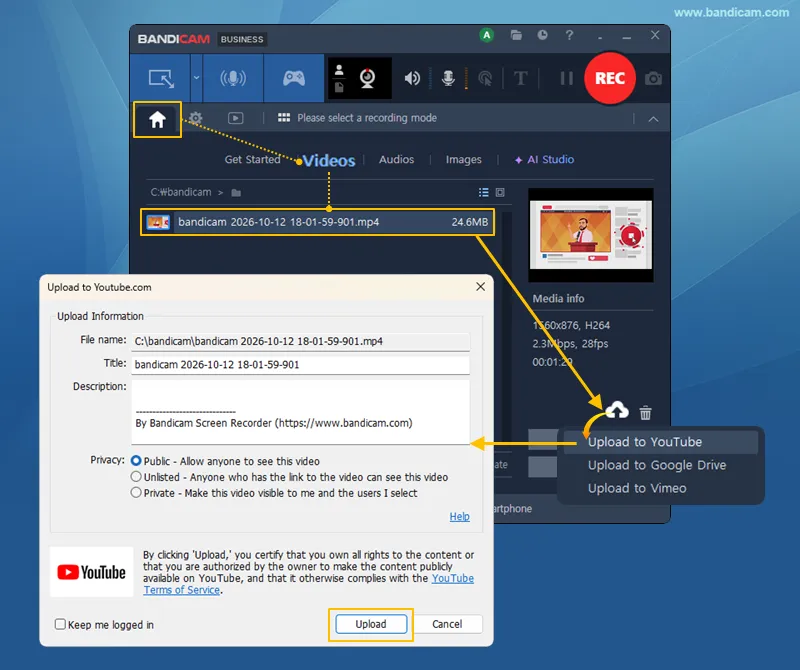Choose Upload to Google Drive menu item
Image resolution: width=800 pixels, height=670 pixels.
point(657,465)
